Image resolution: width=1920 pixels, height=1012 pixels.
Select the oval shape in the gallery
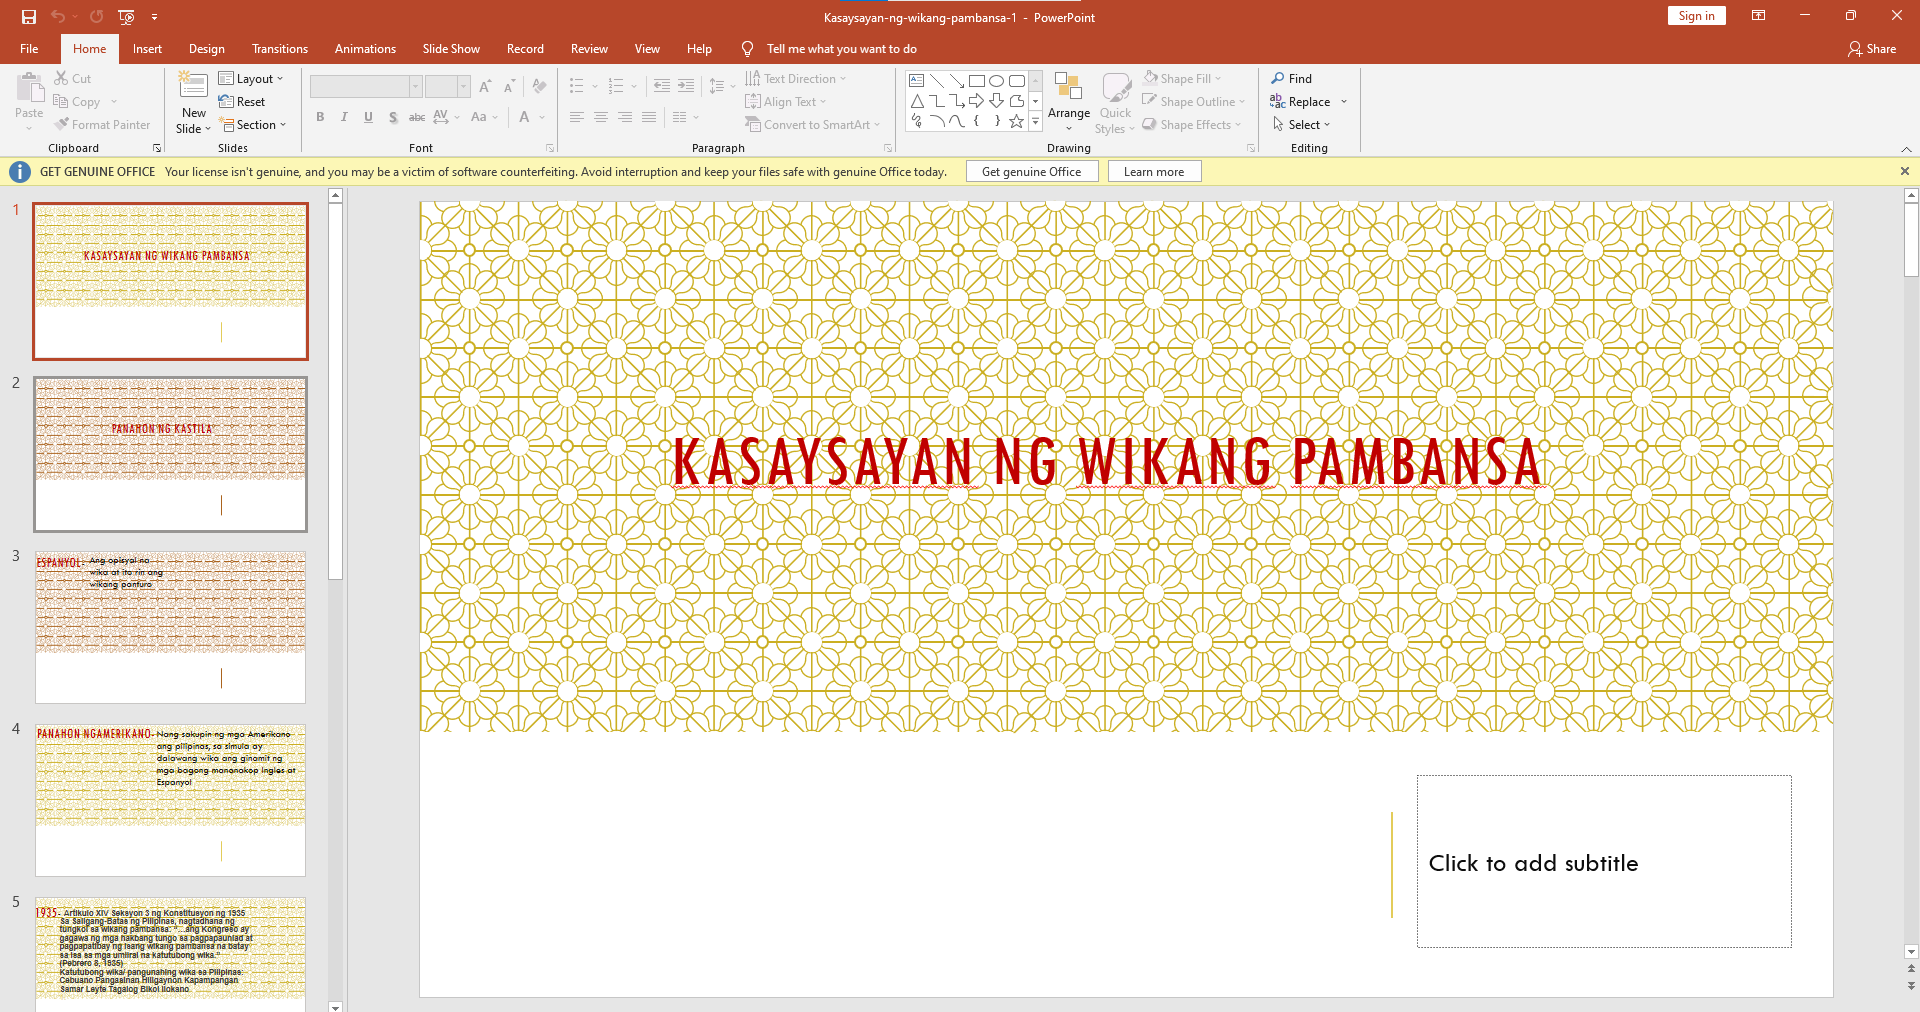click(x=997, y=81)
